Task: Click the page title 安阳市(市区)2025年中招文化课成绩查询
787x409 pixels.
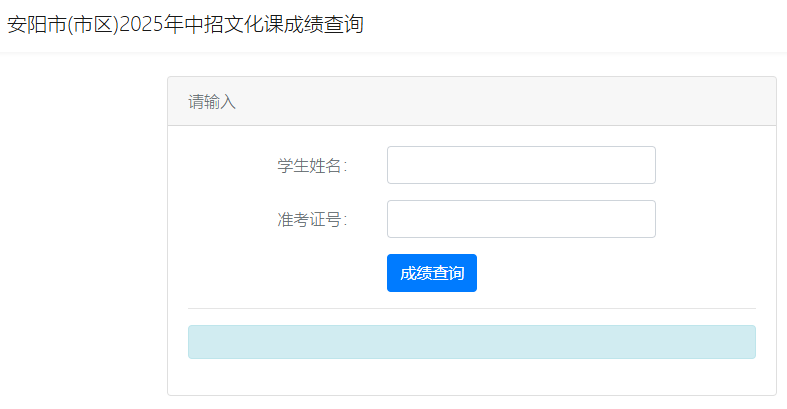Action: (185, 24)
